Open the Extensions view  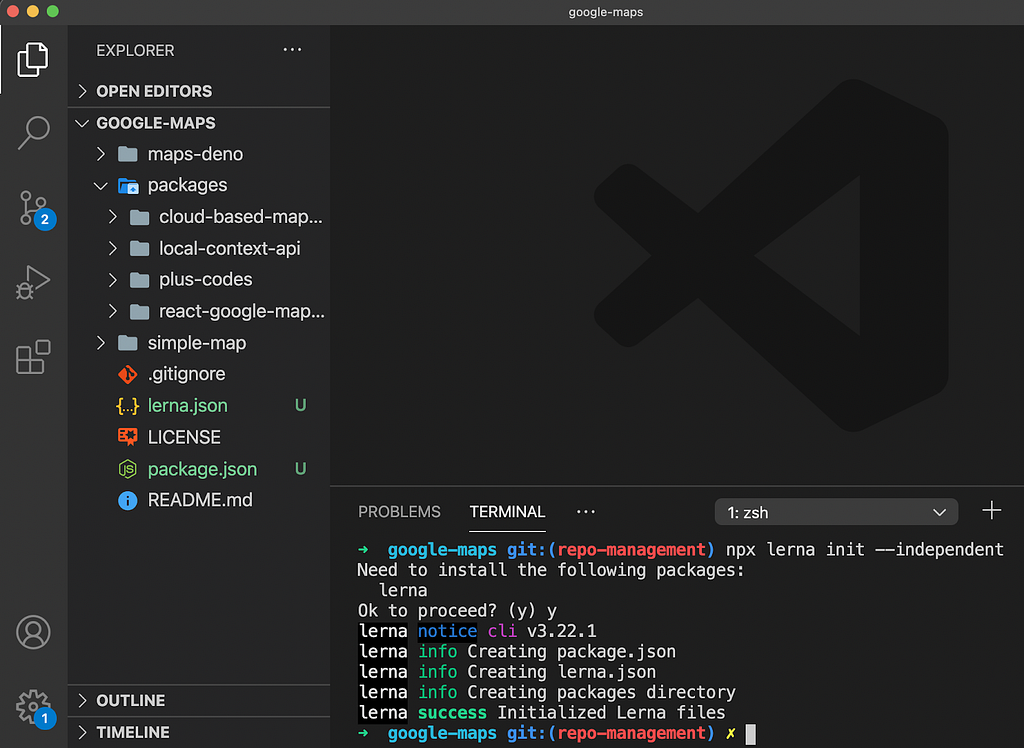[33, 357]
